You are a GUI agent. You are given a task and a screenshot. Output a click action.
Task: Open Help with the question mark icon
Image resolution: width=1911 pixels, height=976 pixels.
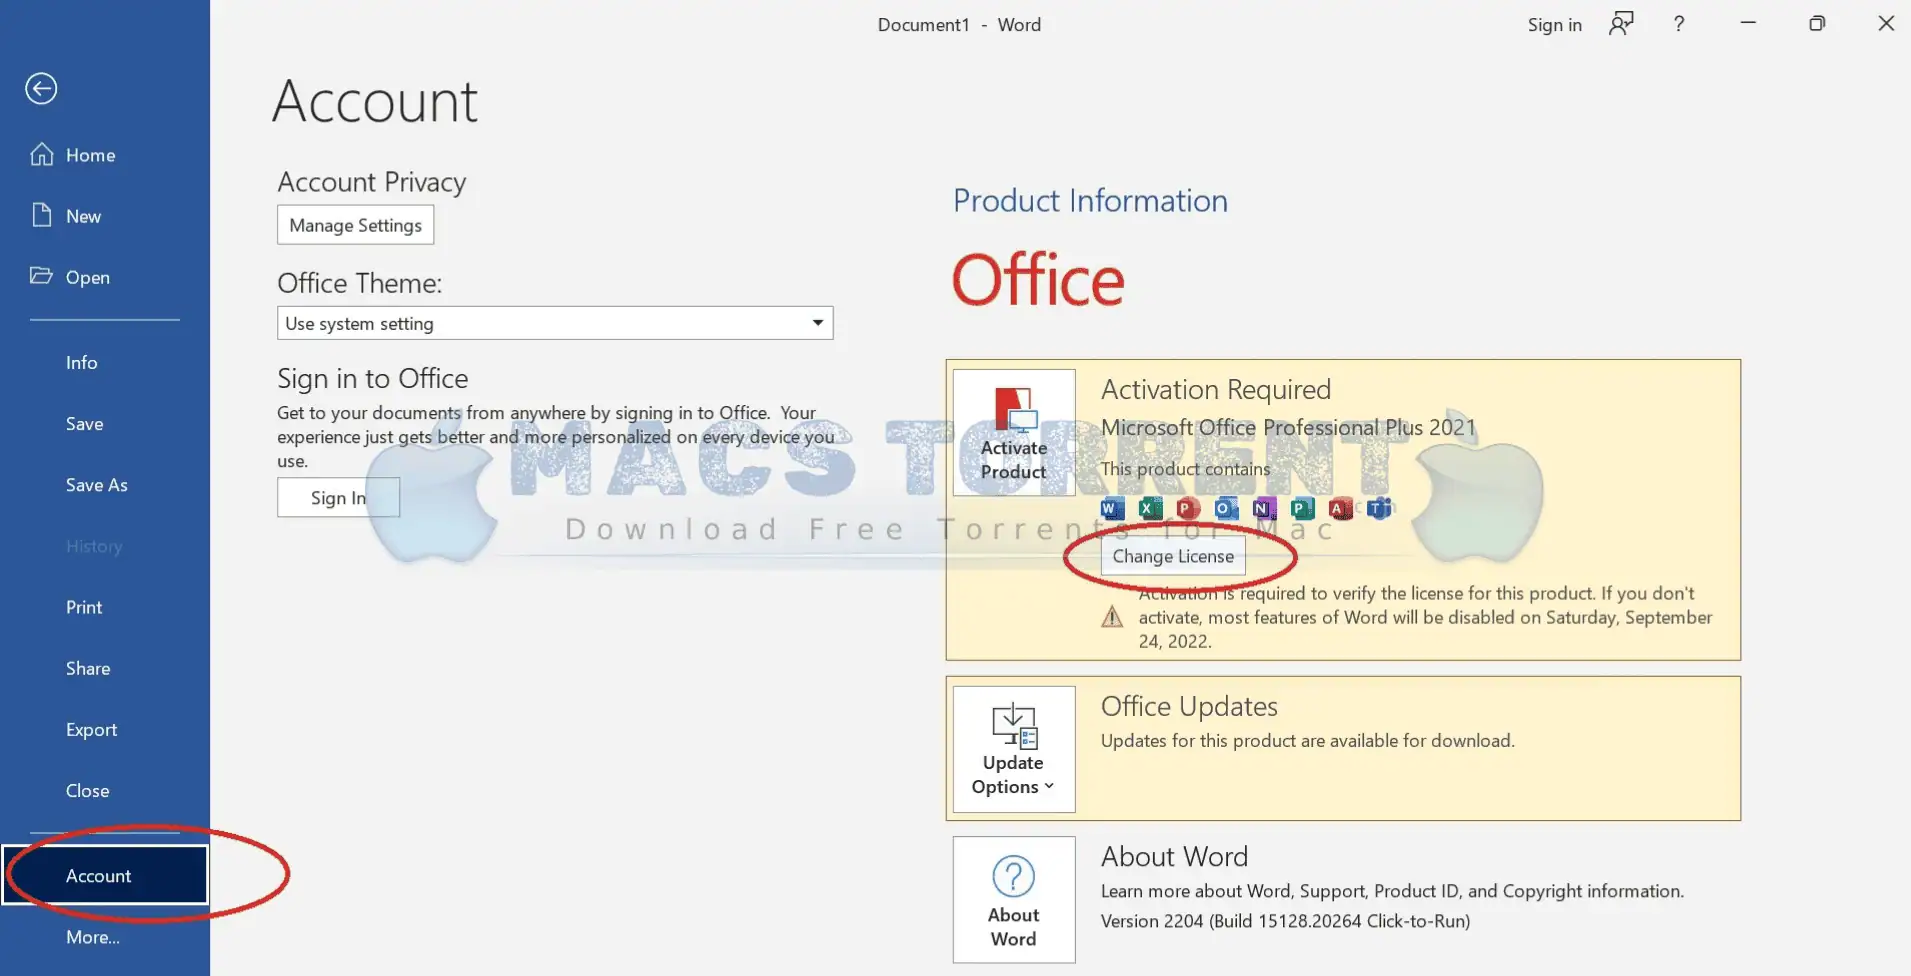click(1679, 24)
